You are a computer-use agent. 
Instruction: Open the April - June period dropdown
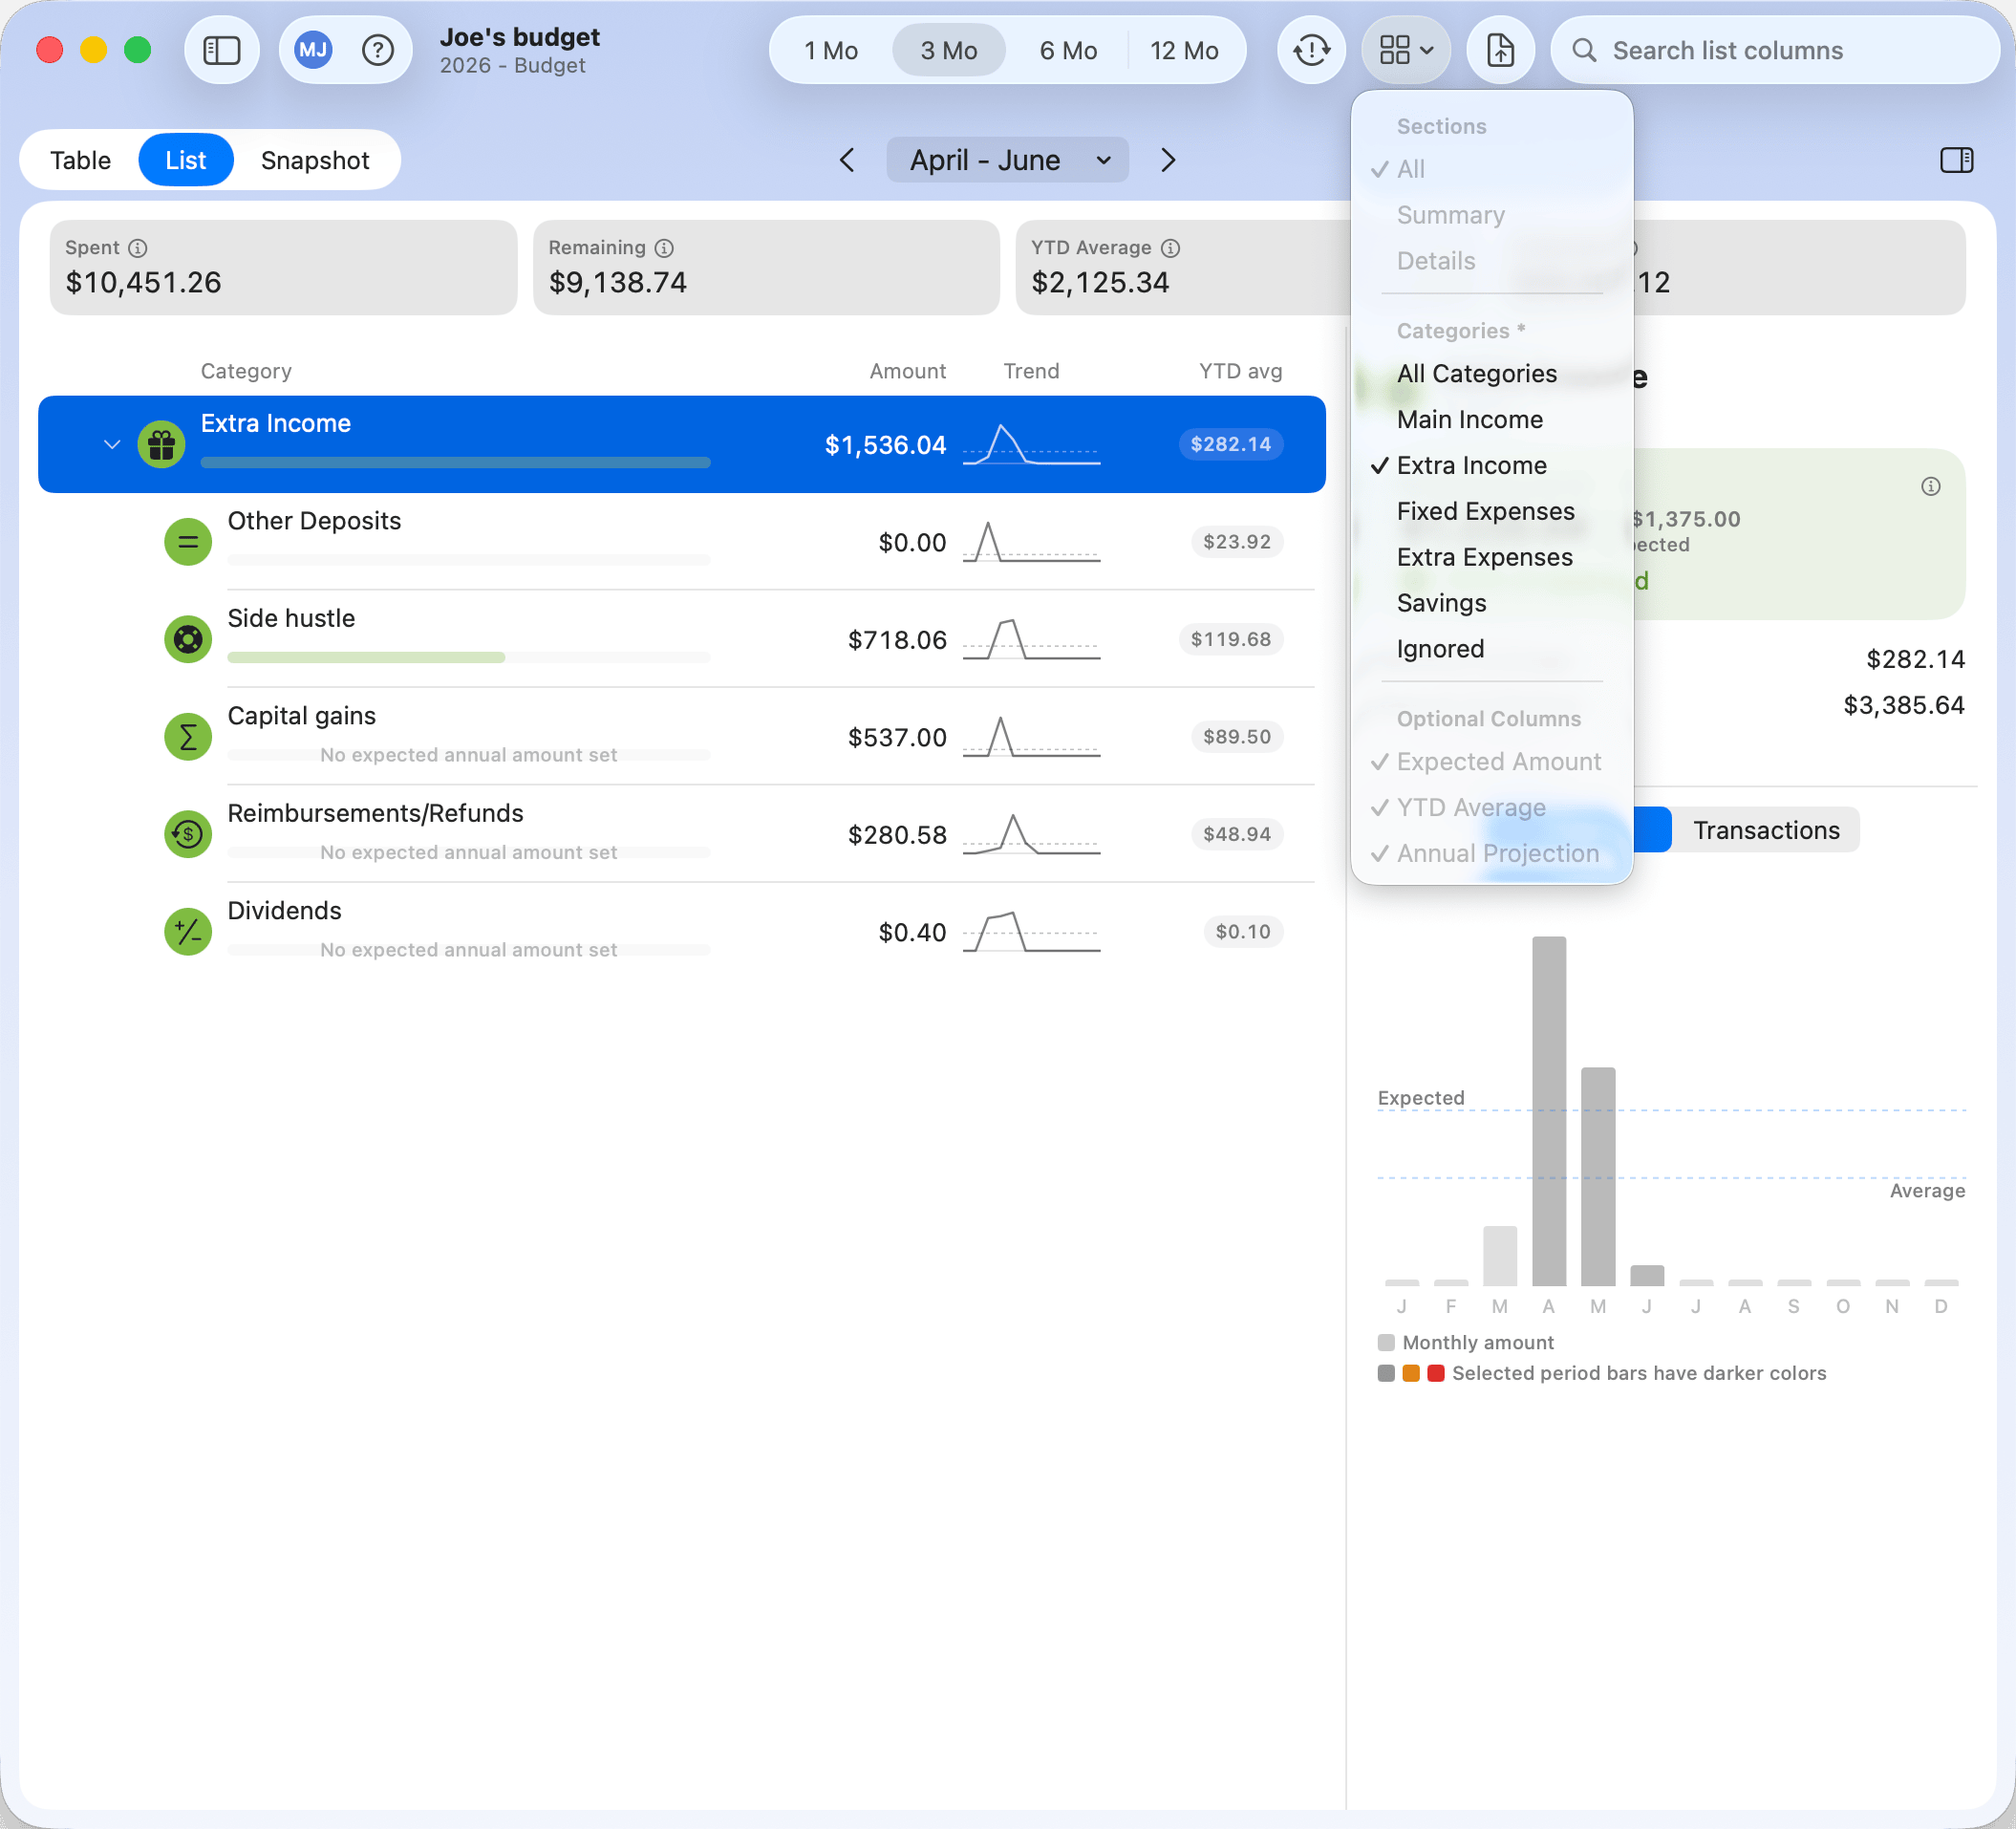[x=1007, y=160]
